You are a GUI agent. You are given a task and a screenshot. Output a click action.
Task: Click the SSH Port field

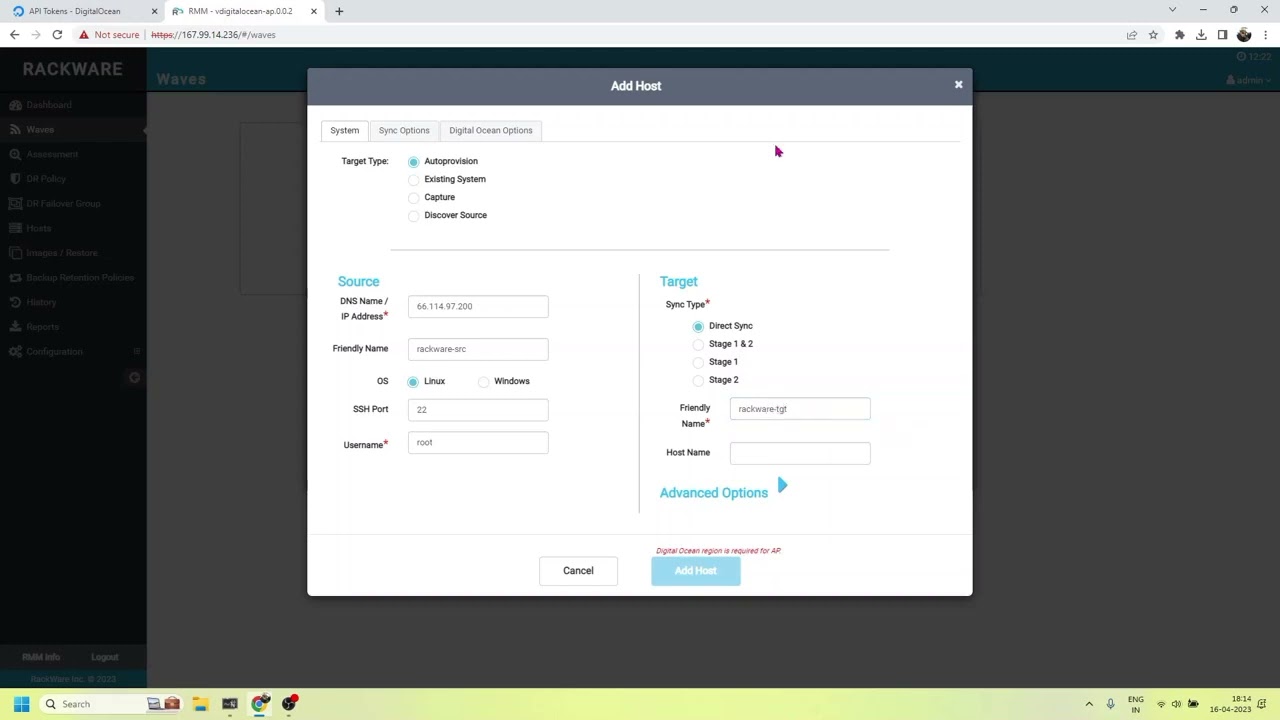click(x=478, y=409)
